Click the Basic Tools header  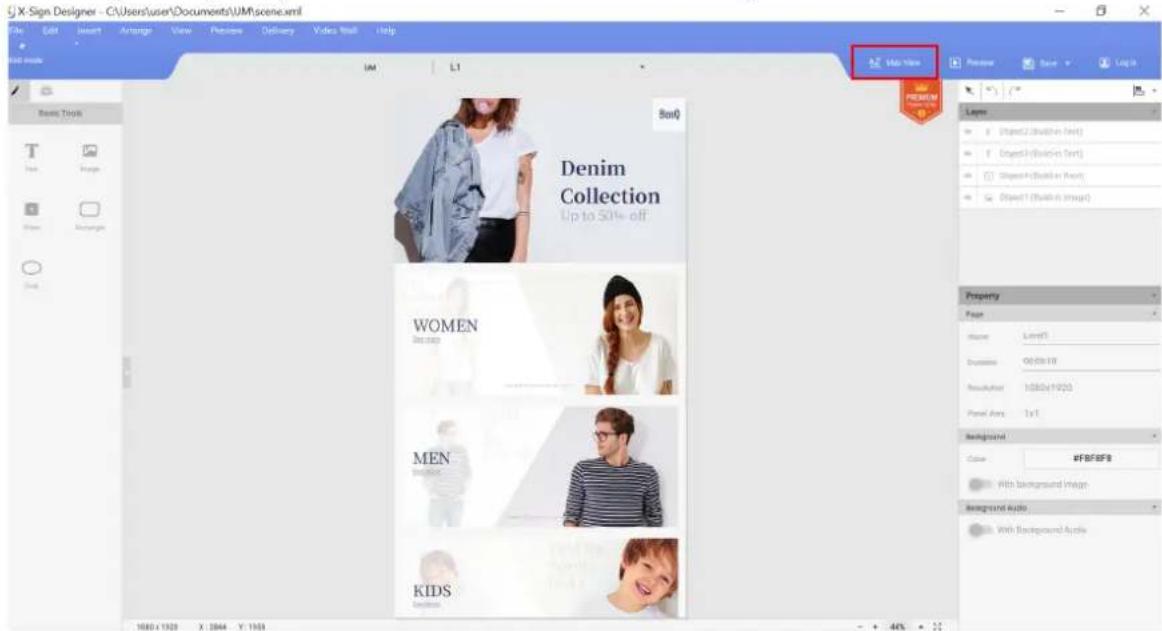tap(65, 113)
